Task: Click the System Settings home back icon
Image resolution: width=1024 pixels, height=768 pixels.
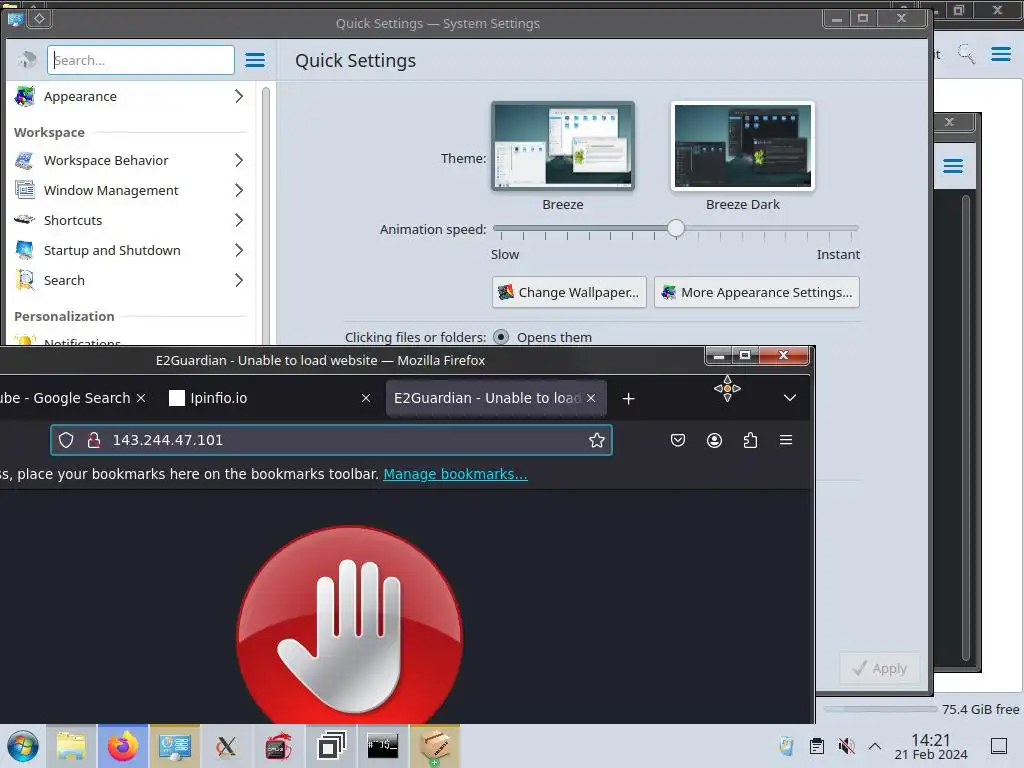Action: [27, 60]
